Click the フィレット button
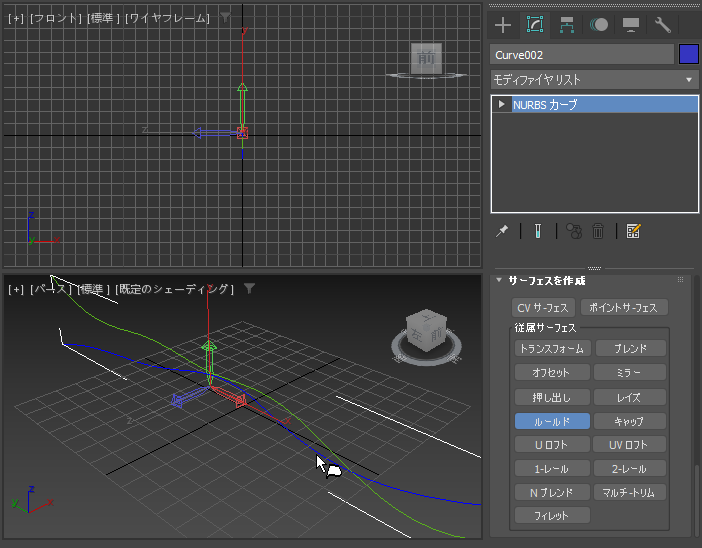Image resolution: width=702 pixels, height=548 pixels. click(552, 515)
